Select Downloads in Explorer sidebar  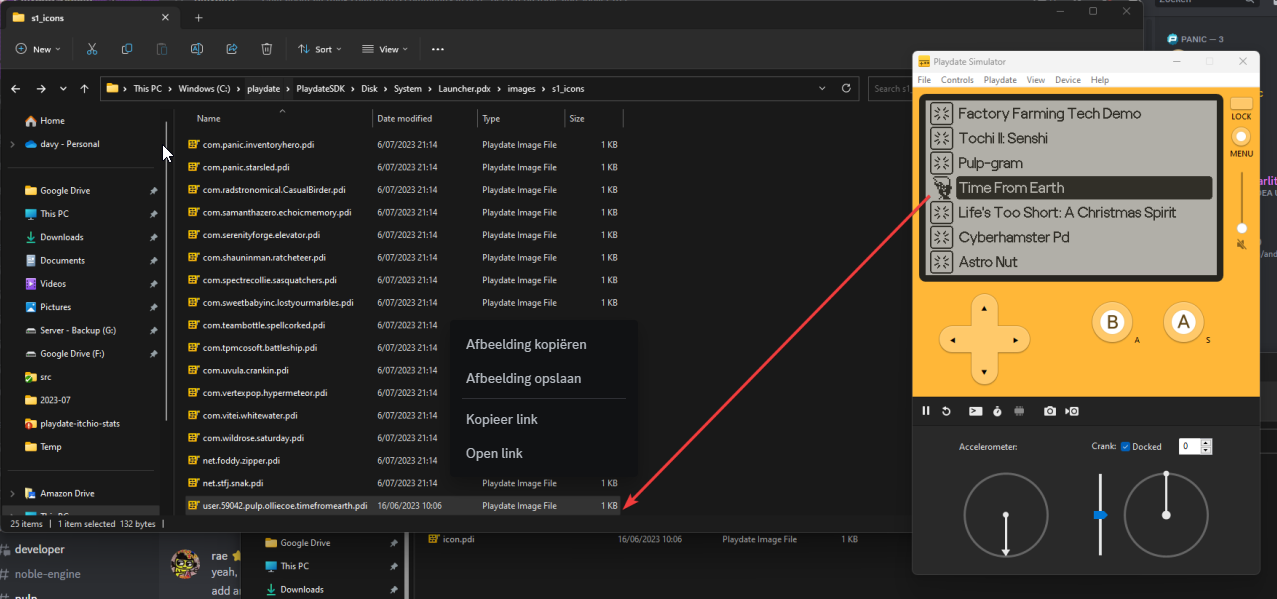[61, 237]
